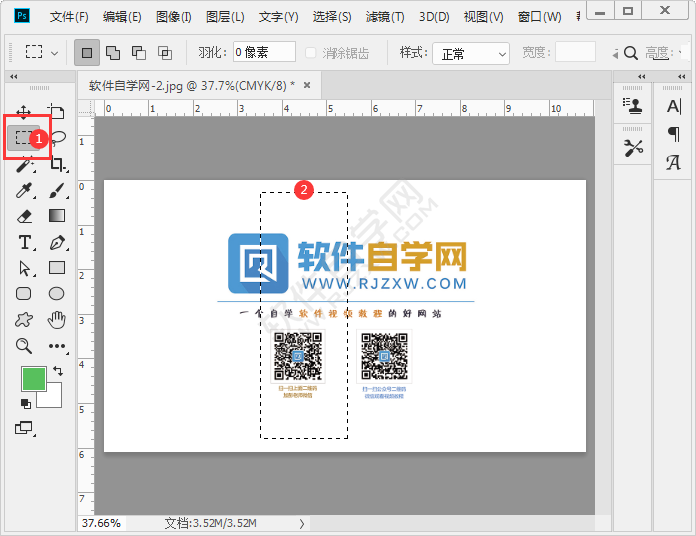Open the 图层(L) menu
This screenshot has height=536, width=696.
click(x=225, y=17)
